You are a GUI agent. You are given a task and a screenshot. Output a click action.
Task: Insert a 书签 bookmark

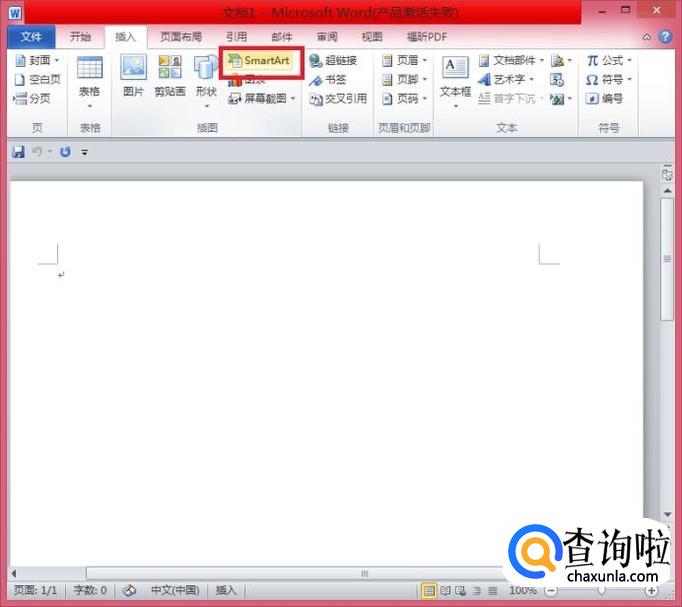coord(328,80)
